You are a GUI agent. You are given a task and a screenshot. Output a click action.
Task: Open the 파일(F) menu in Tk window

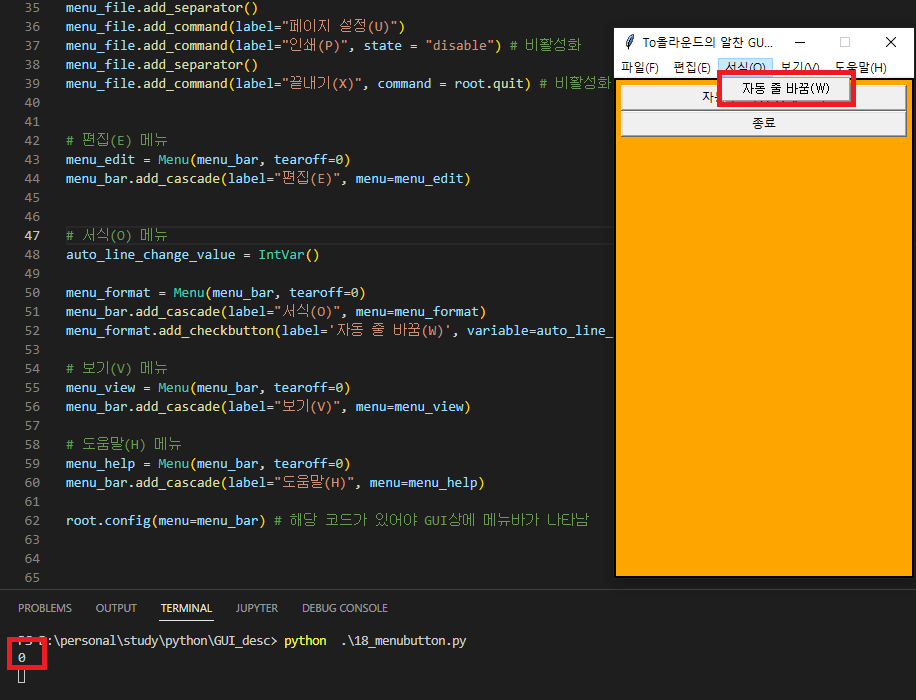click(640, 67)
